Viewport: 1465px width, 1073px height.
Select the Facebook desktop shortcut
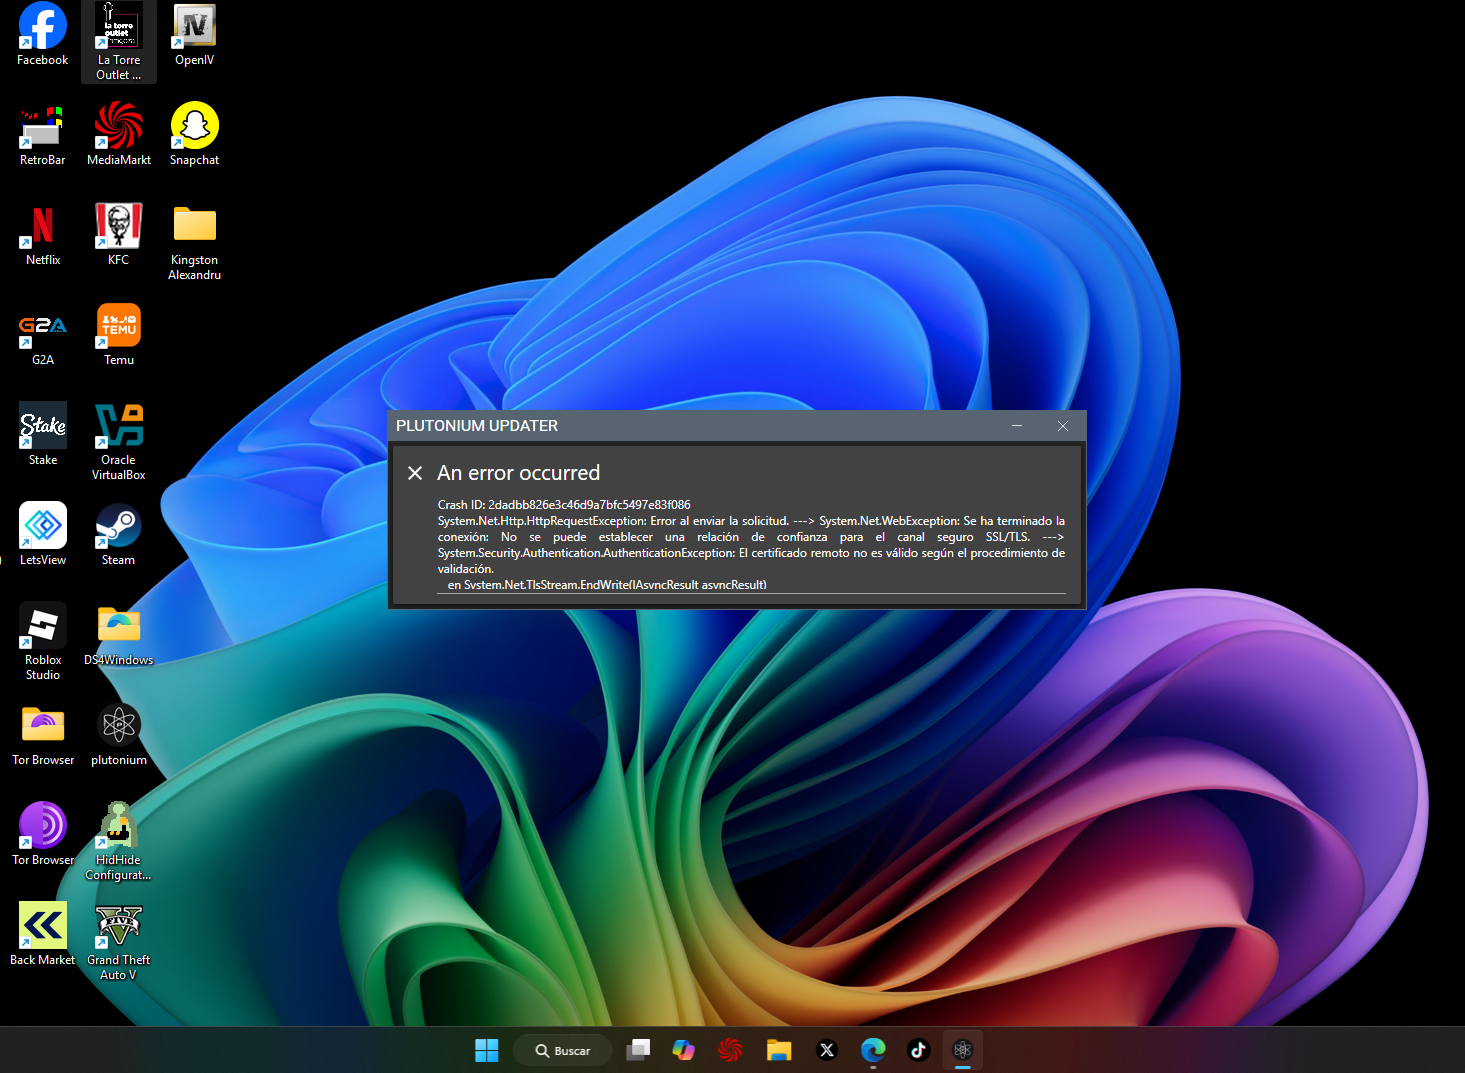43,36
